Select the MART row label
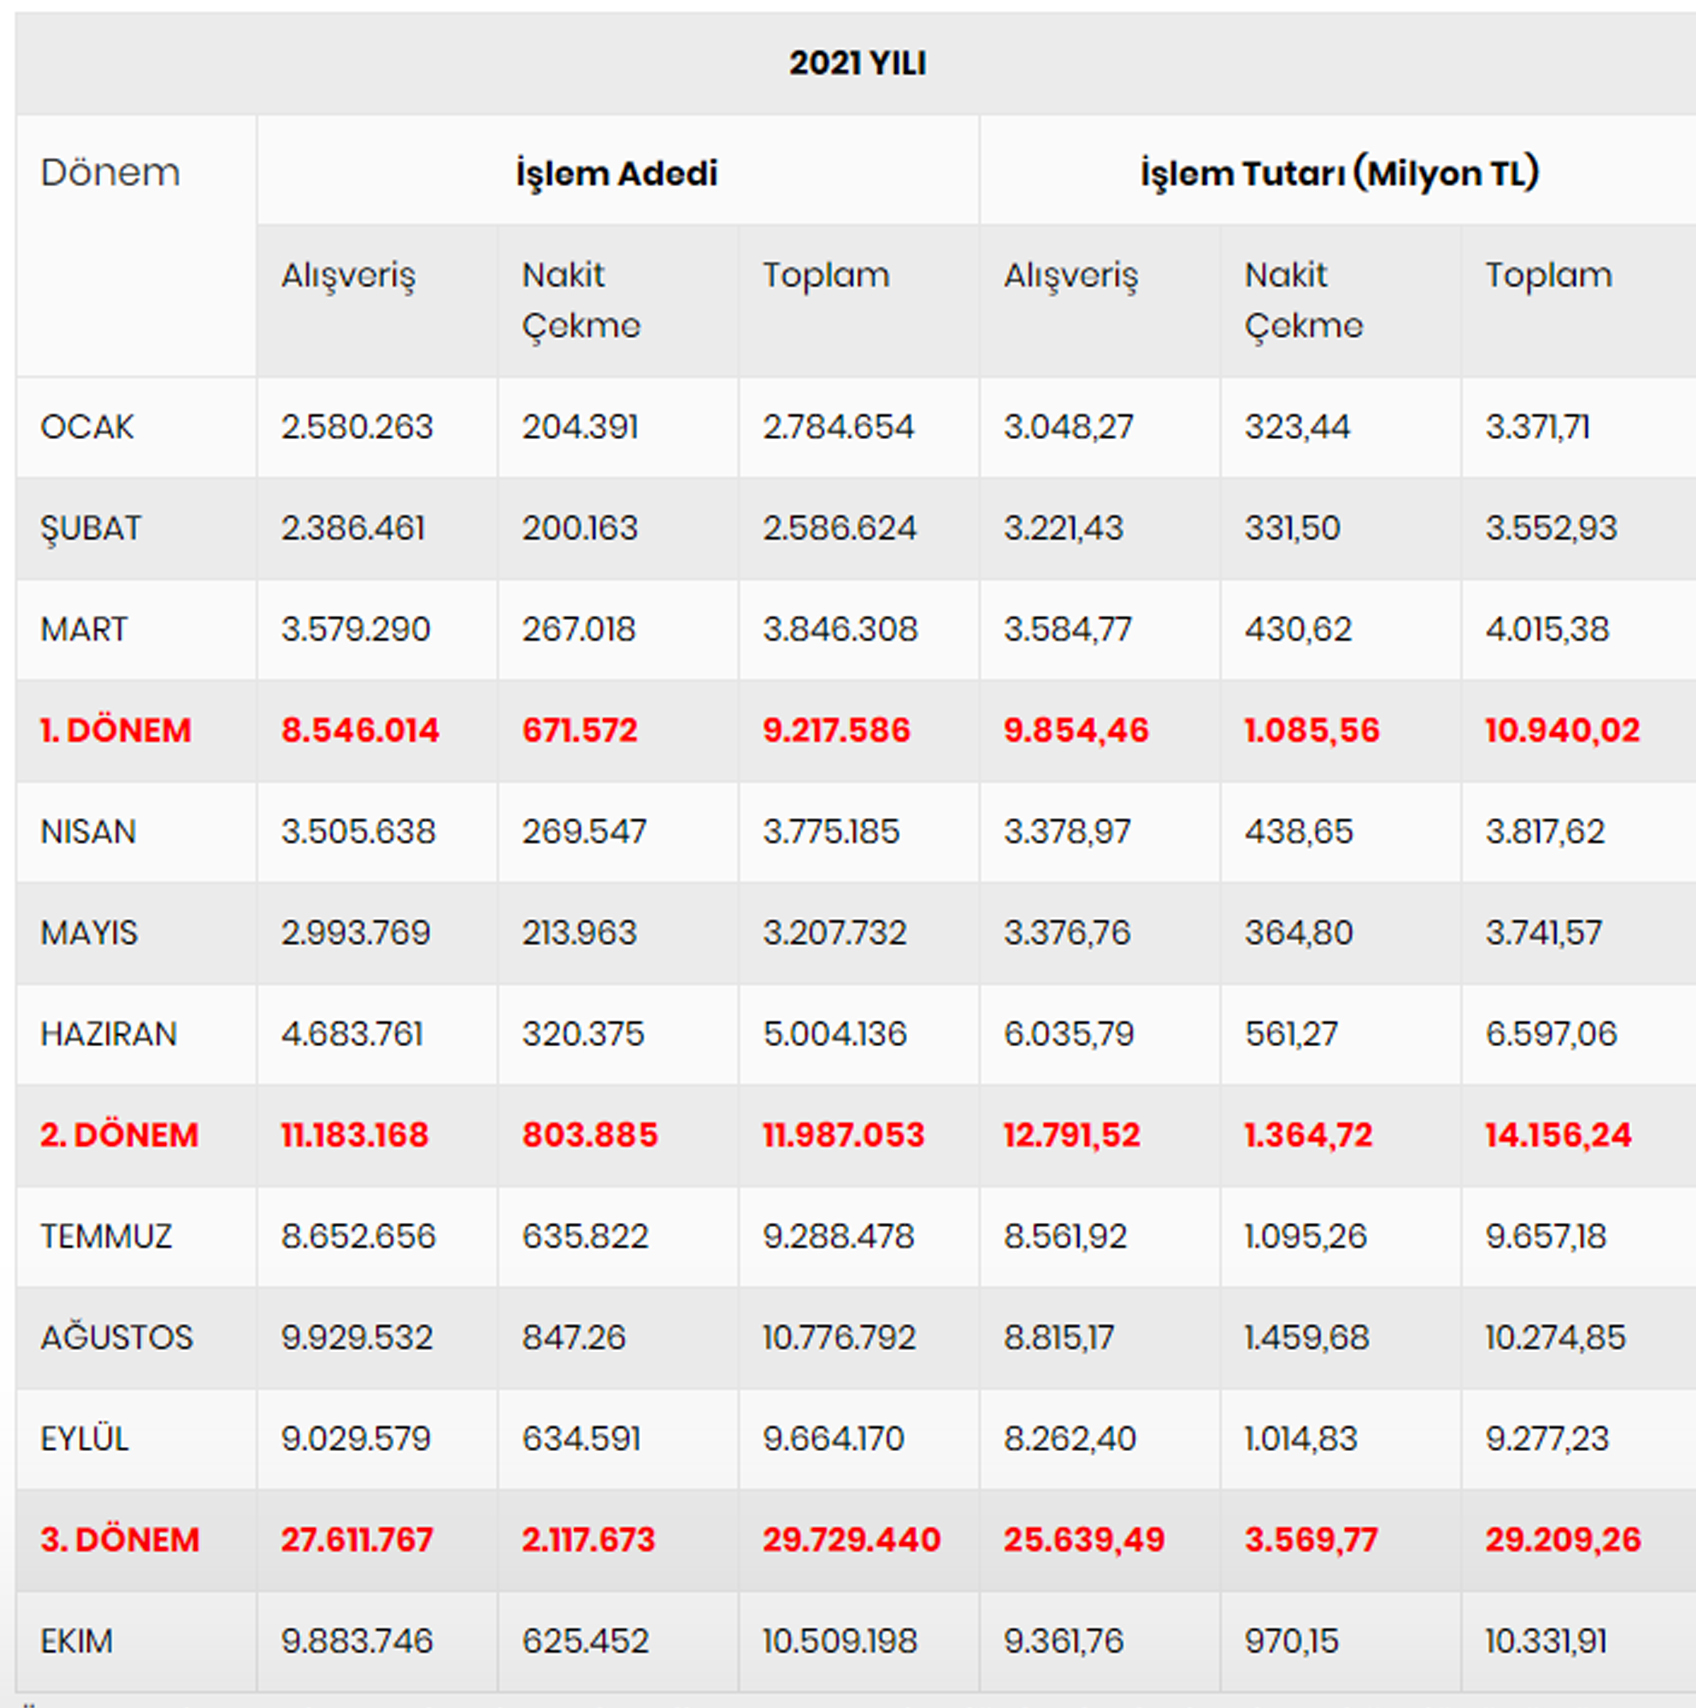 click(x=84, y=629)
